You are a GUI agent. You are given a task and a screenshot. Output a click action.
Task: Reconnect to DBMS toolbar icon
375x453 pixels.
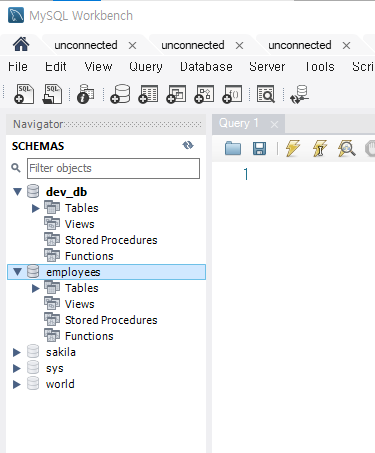click(x=299, y=94)
